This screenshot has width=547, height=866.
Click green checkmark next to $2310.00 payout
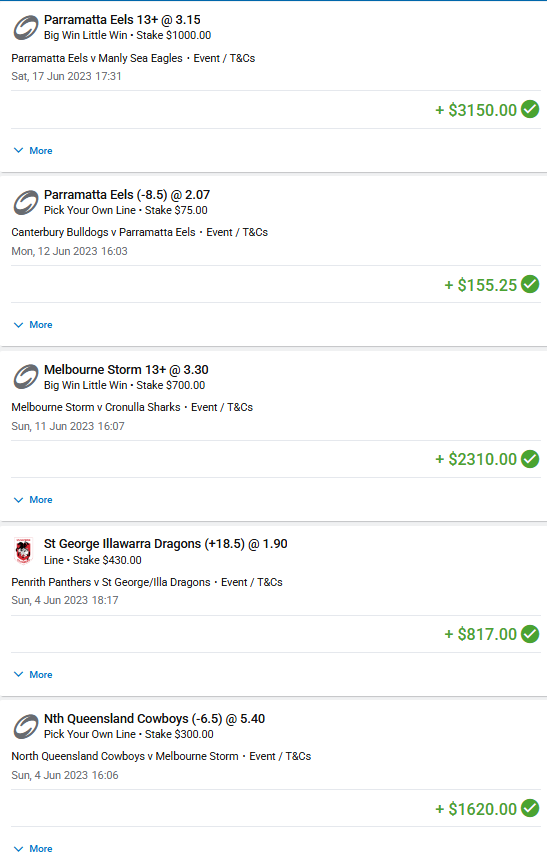[530, 458]
